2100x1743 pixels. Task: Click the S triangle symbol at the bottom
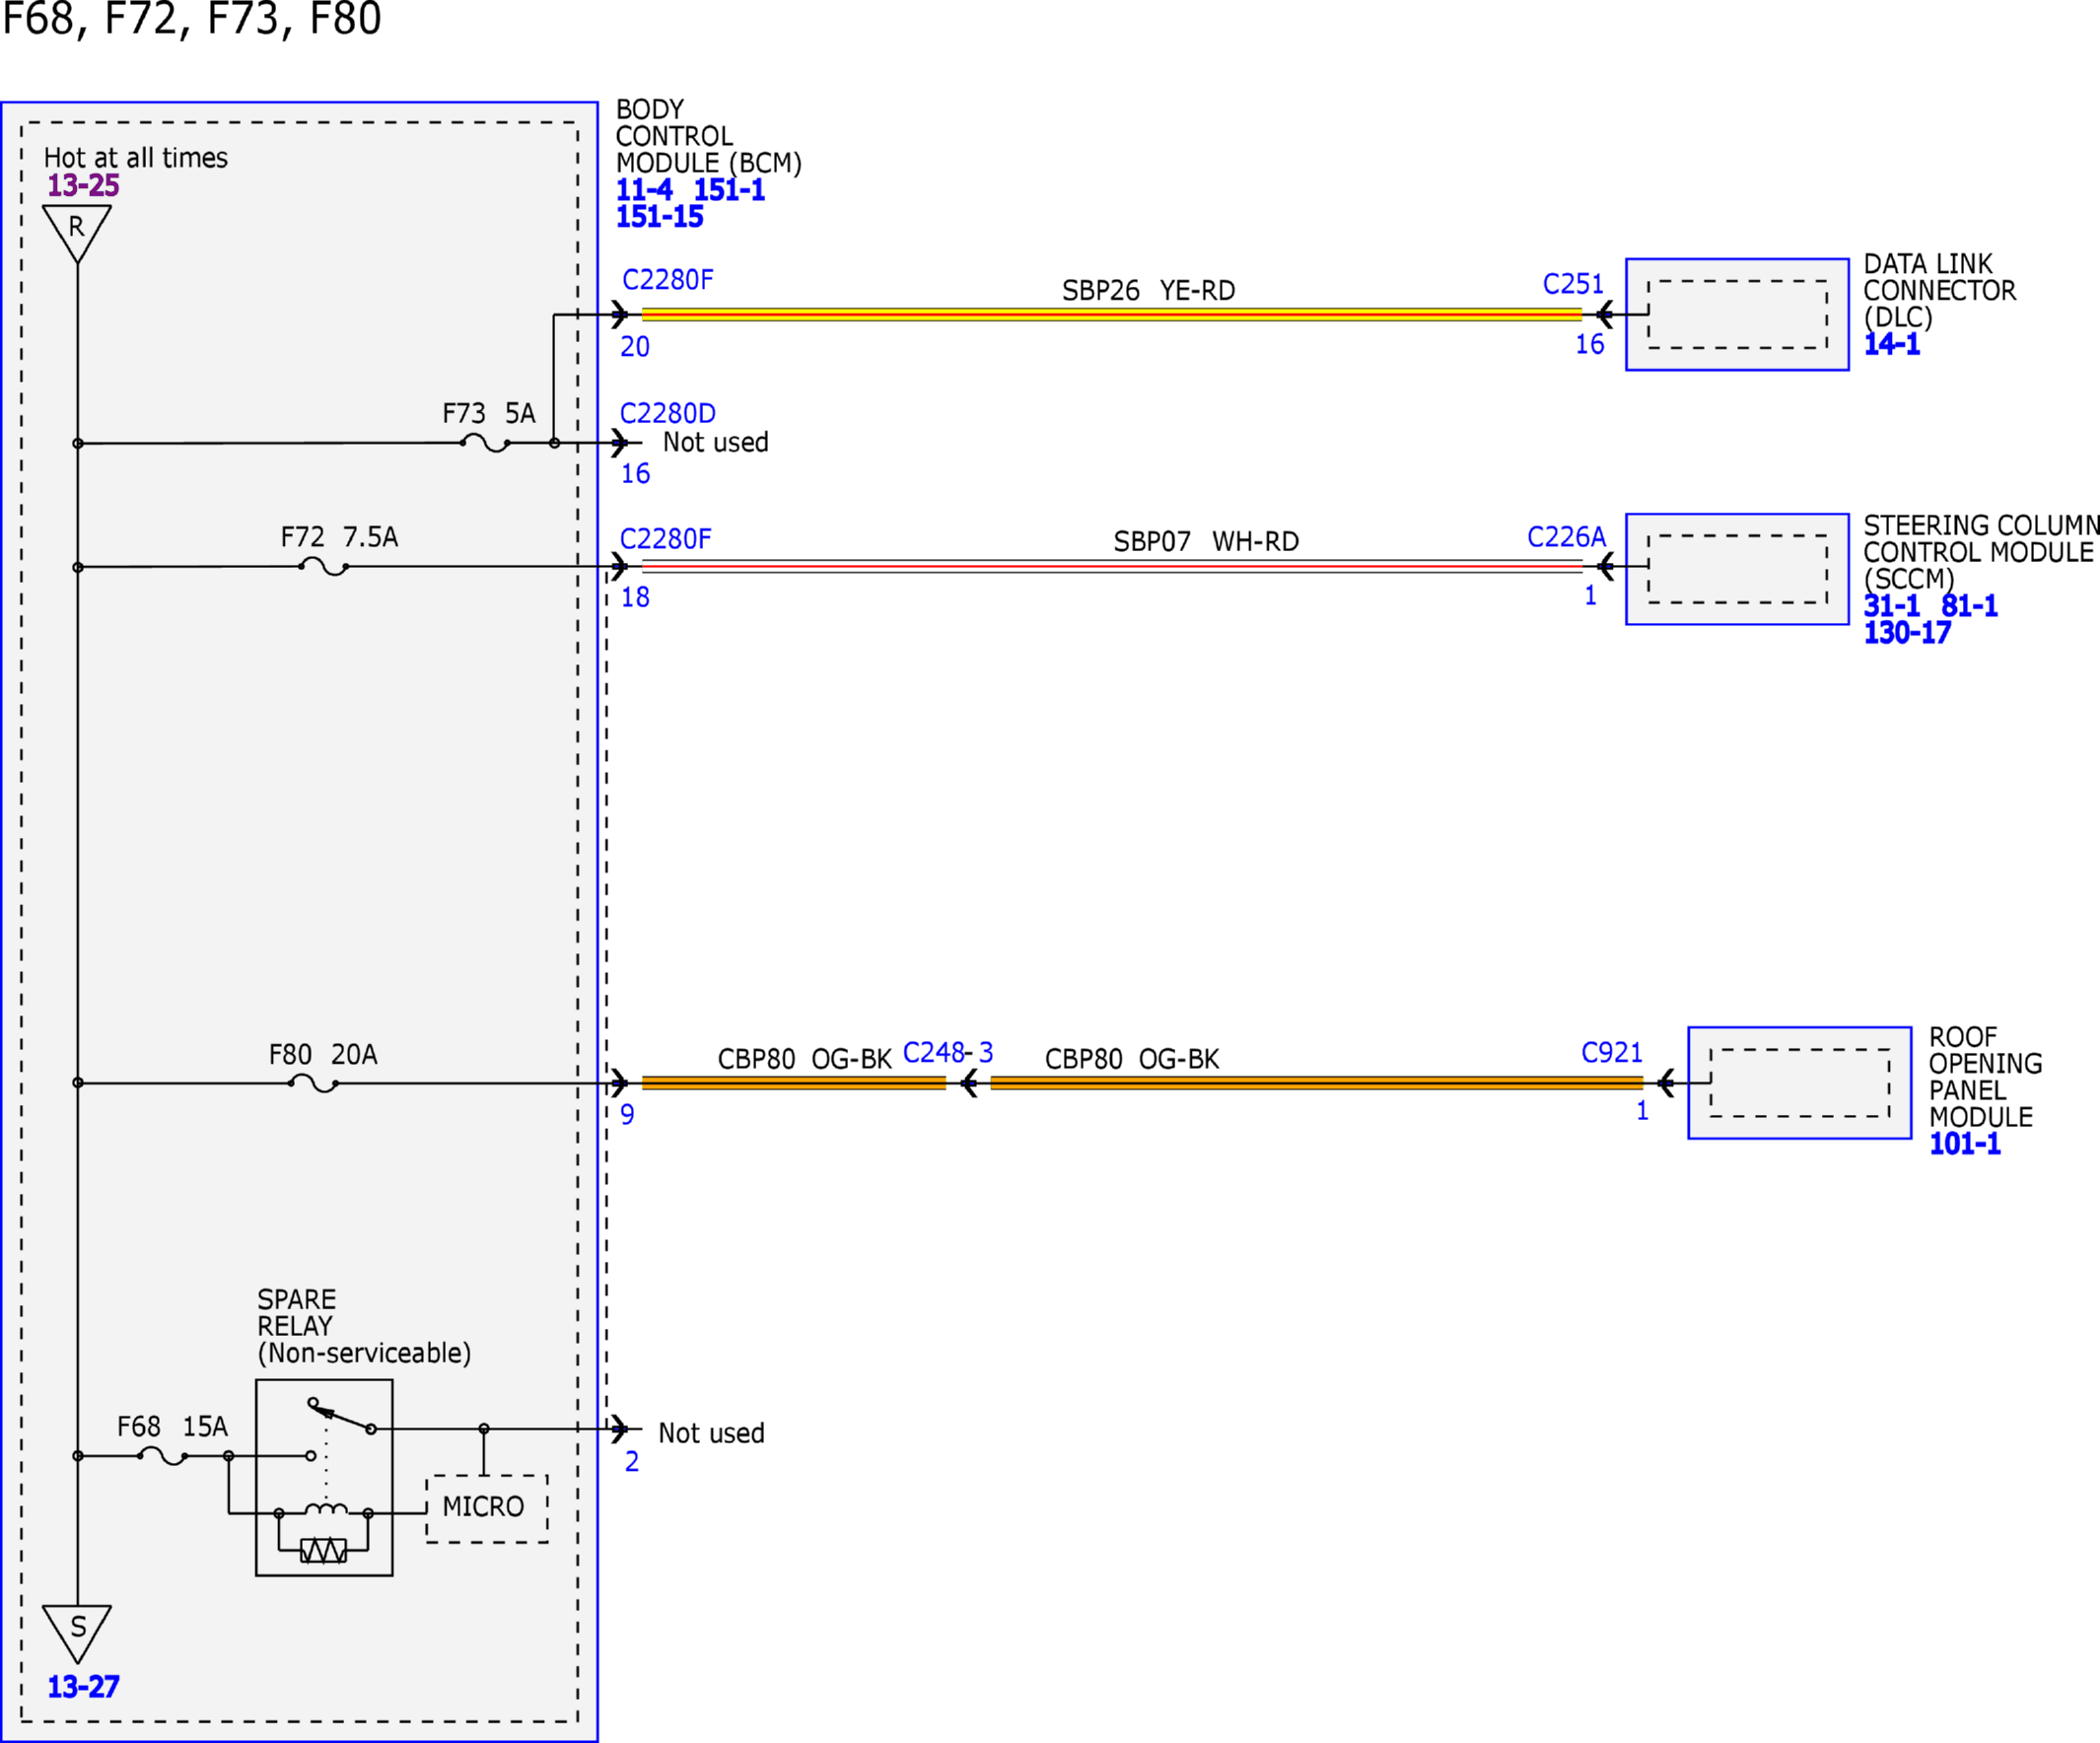click(x=77, y=1633)
